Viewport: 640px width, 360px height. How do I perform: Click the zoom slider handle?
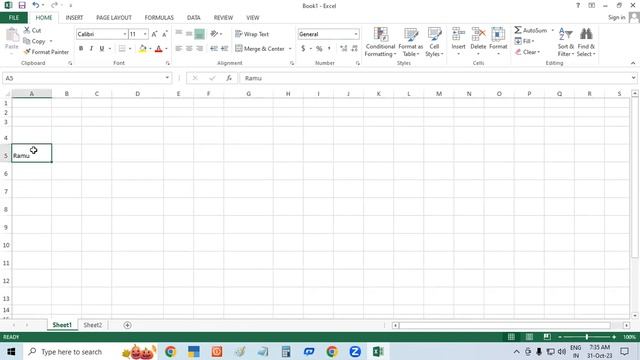587,337
